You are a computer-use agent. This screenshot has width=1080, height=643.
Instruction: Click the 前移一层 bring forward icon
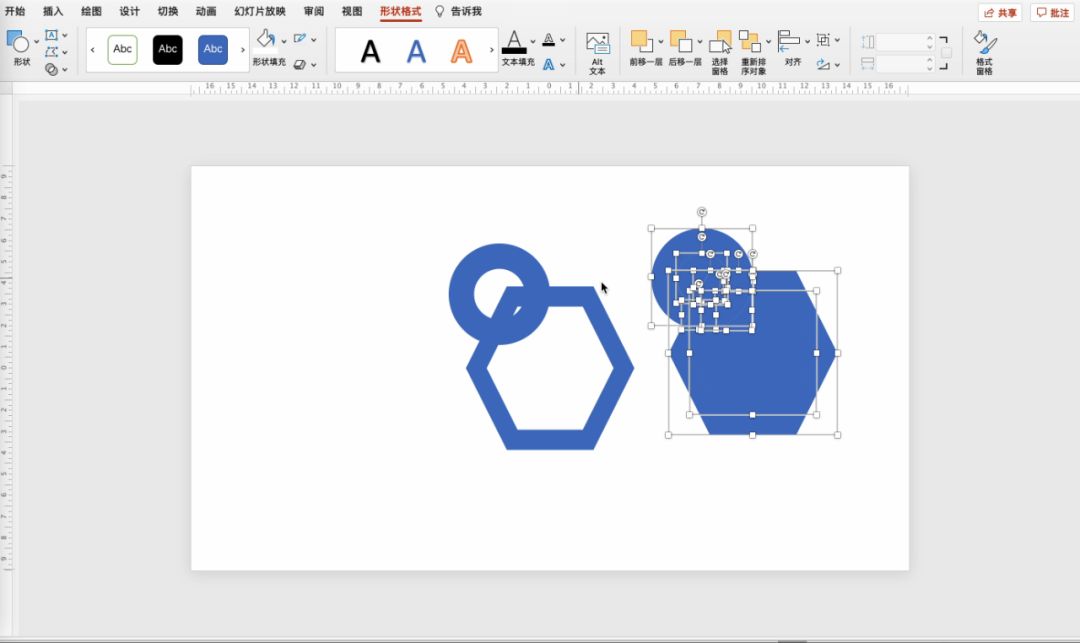pyautogui.click(x=642, y=41)
